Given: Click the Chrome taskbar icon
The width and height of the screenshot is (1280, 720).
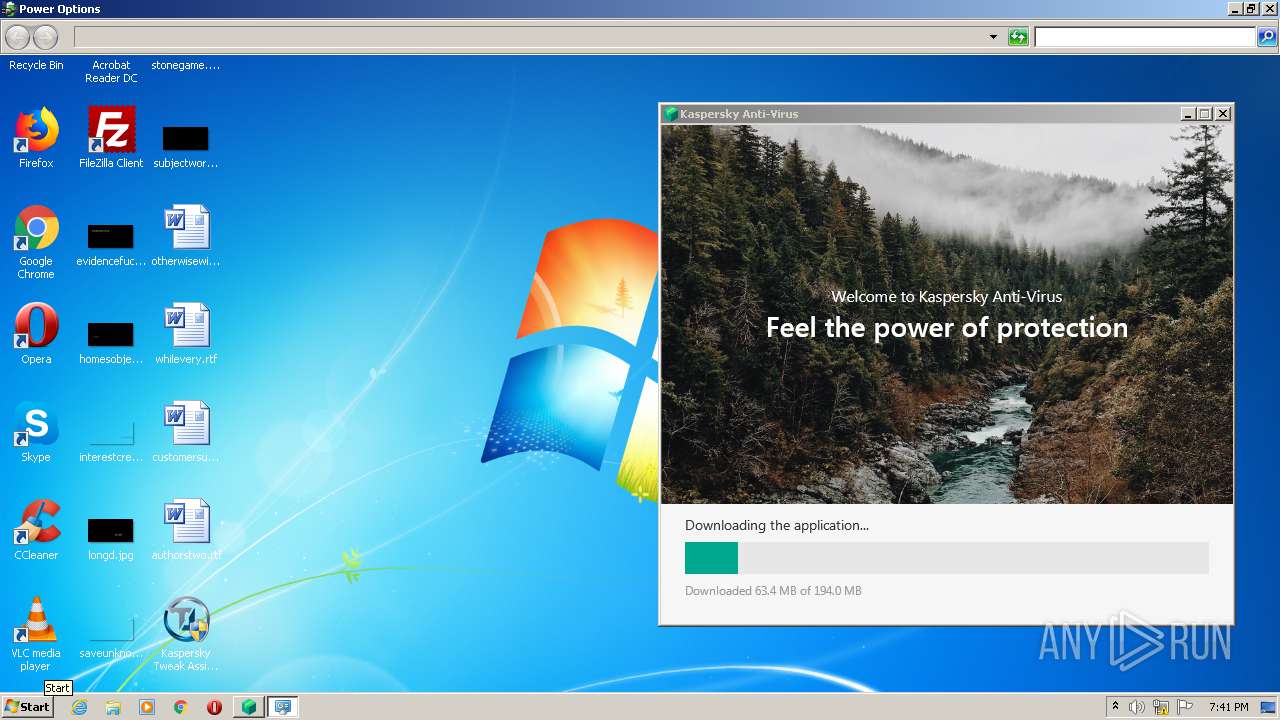Looking at the screenshot, I should [x=181, y=707].
